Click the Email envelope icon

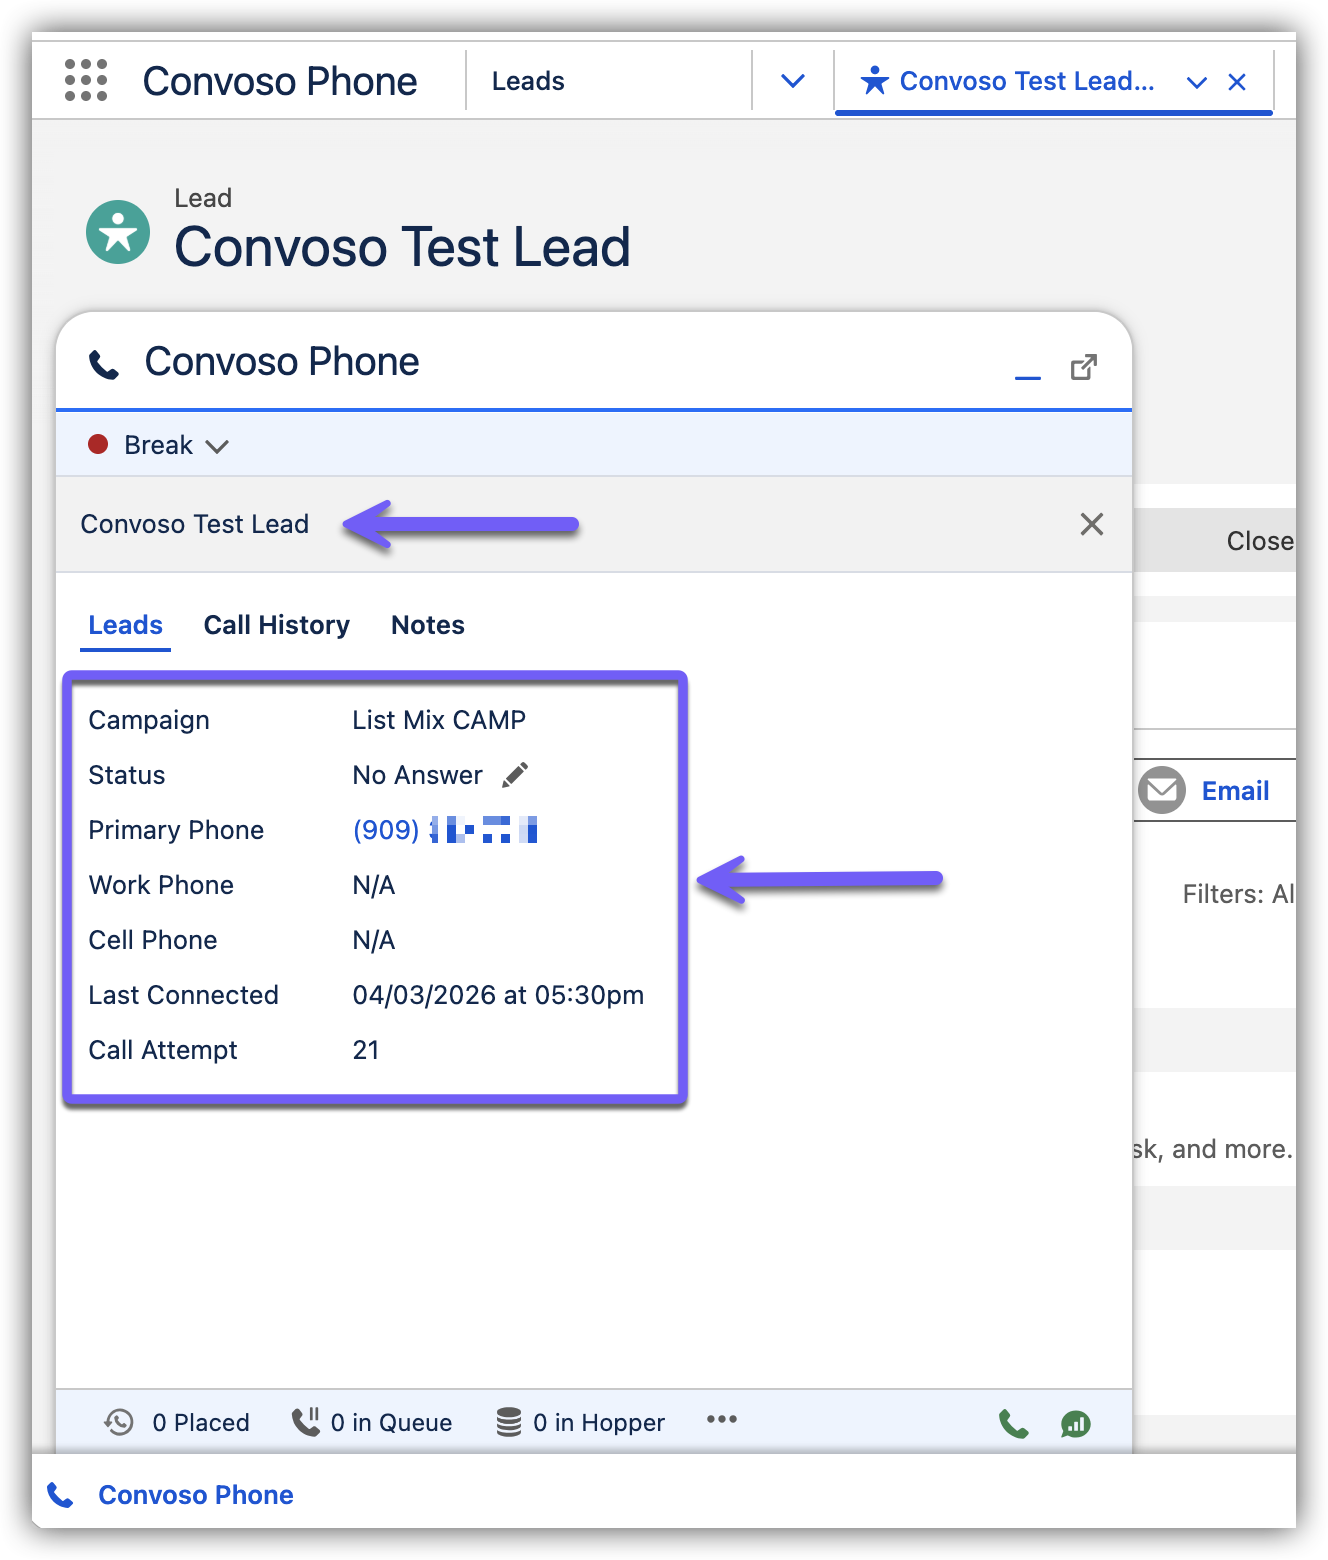click(x=1161, y=790)
